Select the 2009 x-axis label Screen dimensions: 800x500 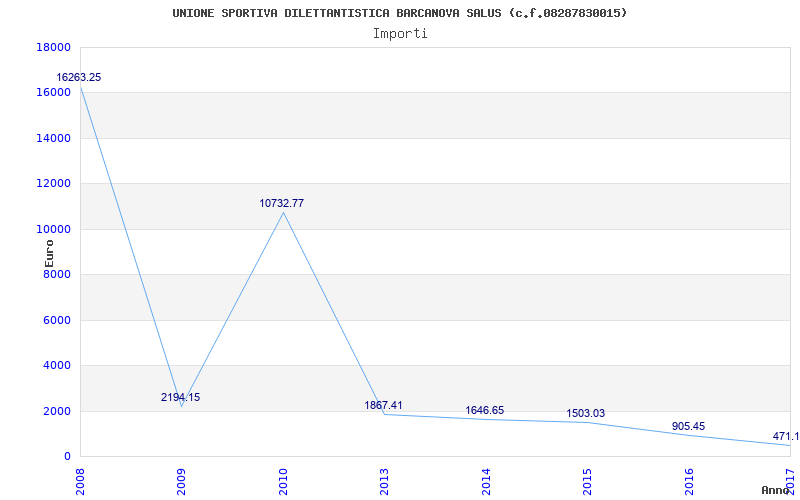182,482
